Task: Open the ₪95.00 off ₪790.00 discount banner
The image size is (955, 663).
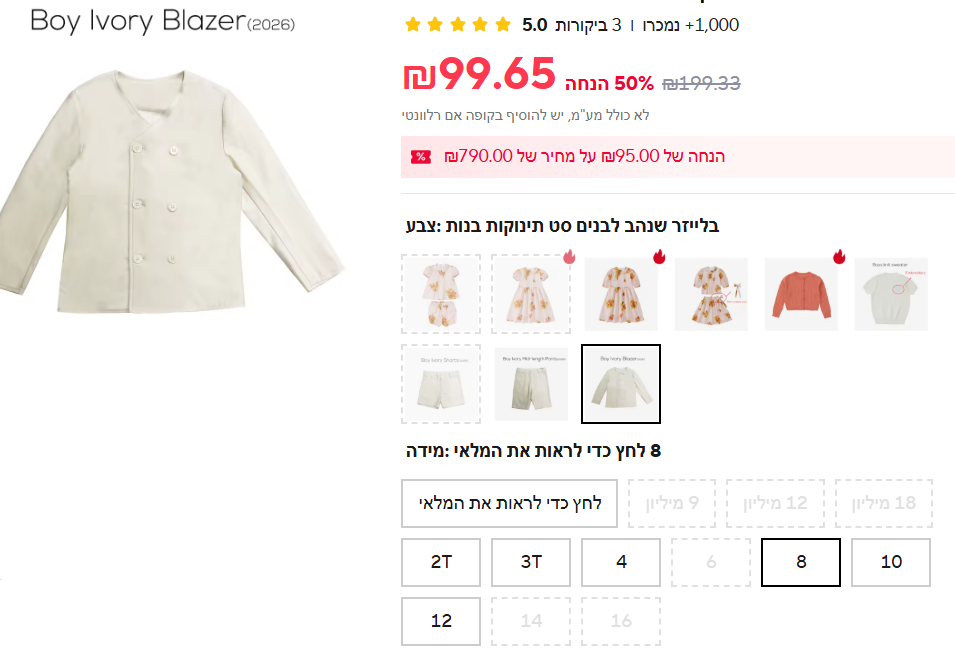Action: pyautogui.click(x=584, y=156)
